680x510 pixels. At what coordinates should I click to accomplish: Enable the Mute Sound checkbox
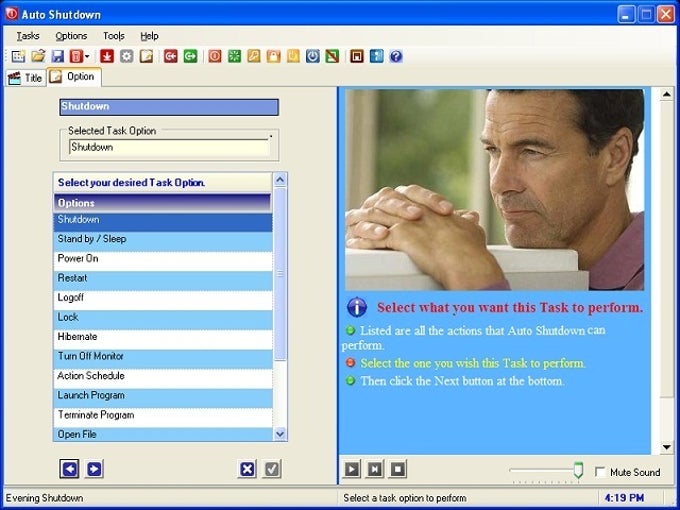coord(601,472)
